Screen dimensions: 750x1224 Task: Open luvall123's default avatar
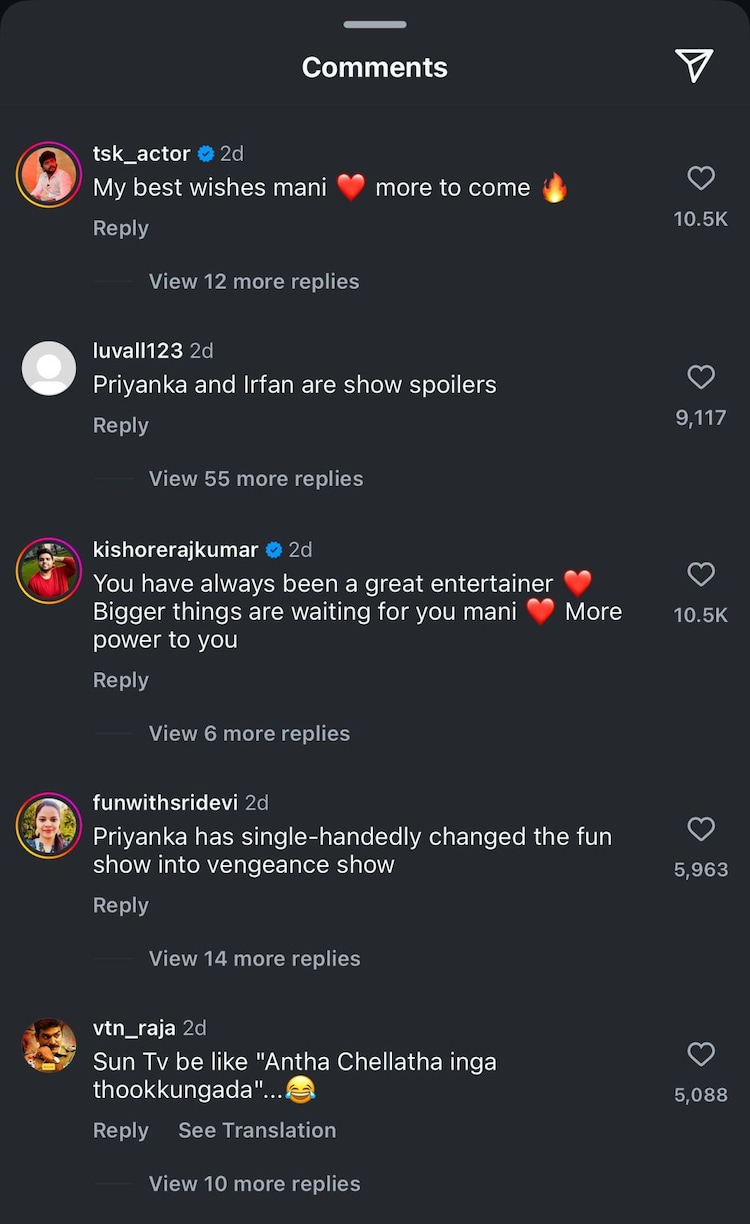(49, 368)
